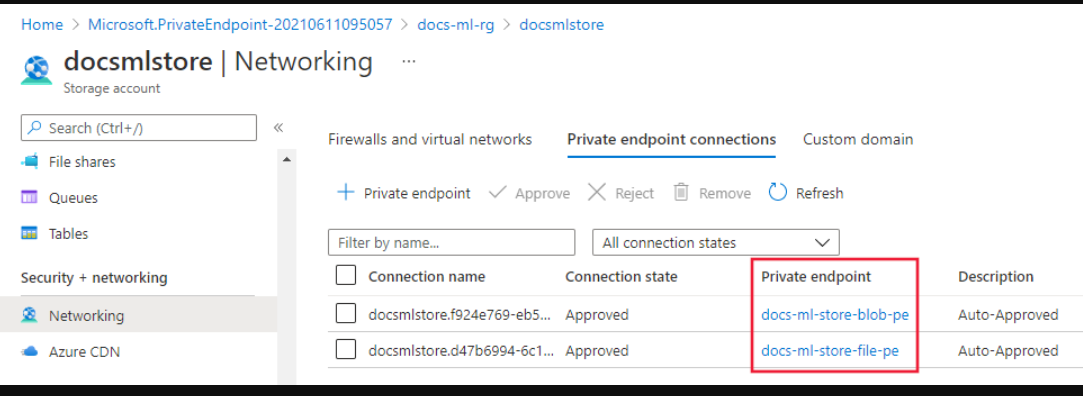Select the Tables icon in sidebar
This screenshot has height=396, width=1083.
coord(30,234)
